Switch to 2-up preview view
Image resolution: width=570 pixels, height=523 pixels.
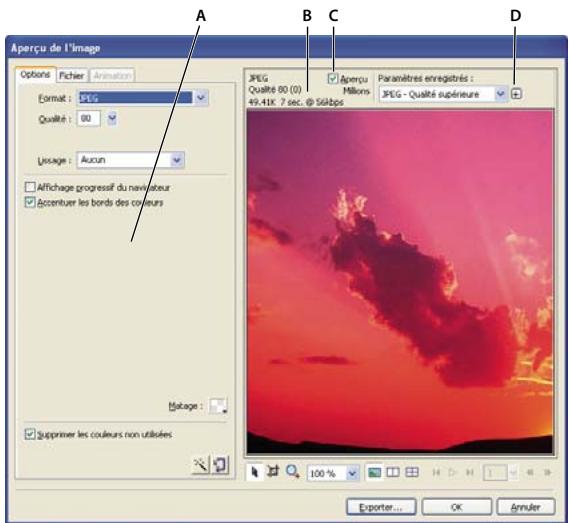pos(393,472)
